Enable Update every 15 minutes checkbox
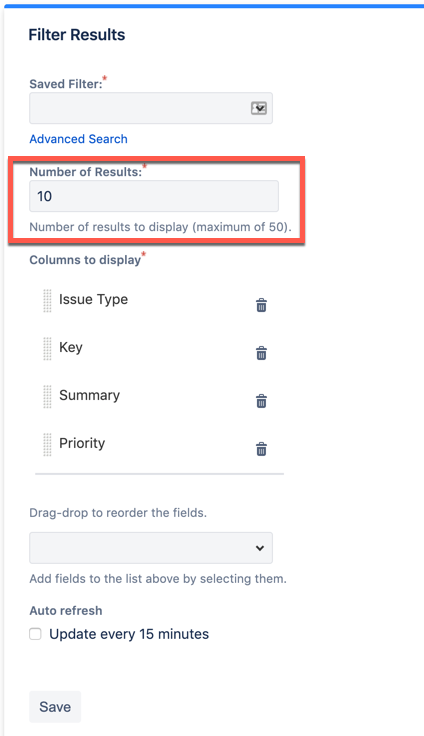The image size is (424, 736). coord(35,634)
